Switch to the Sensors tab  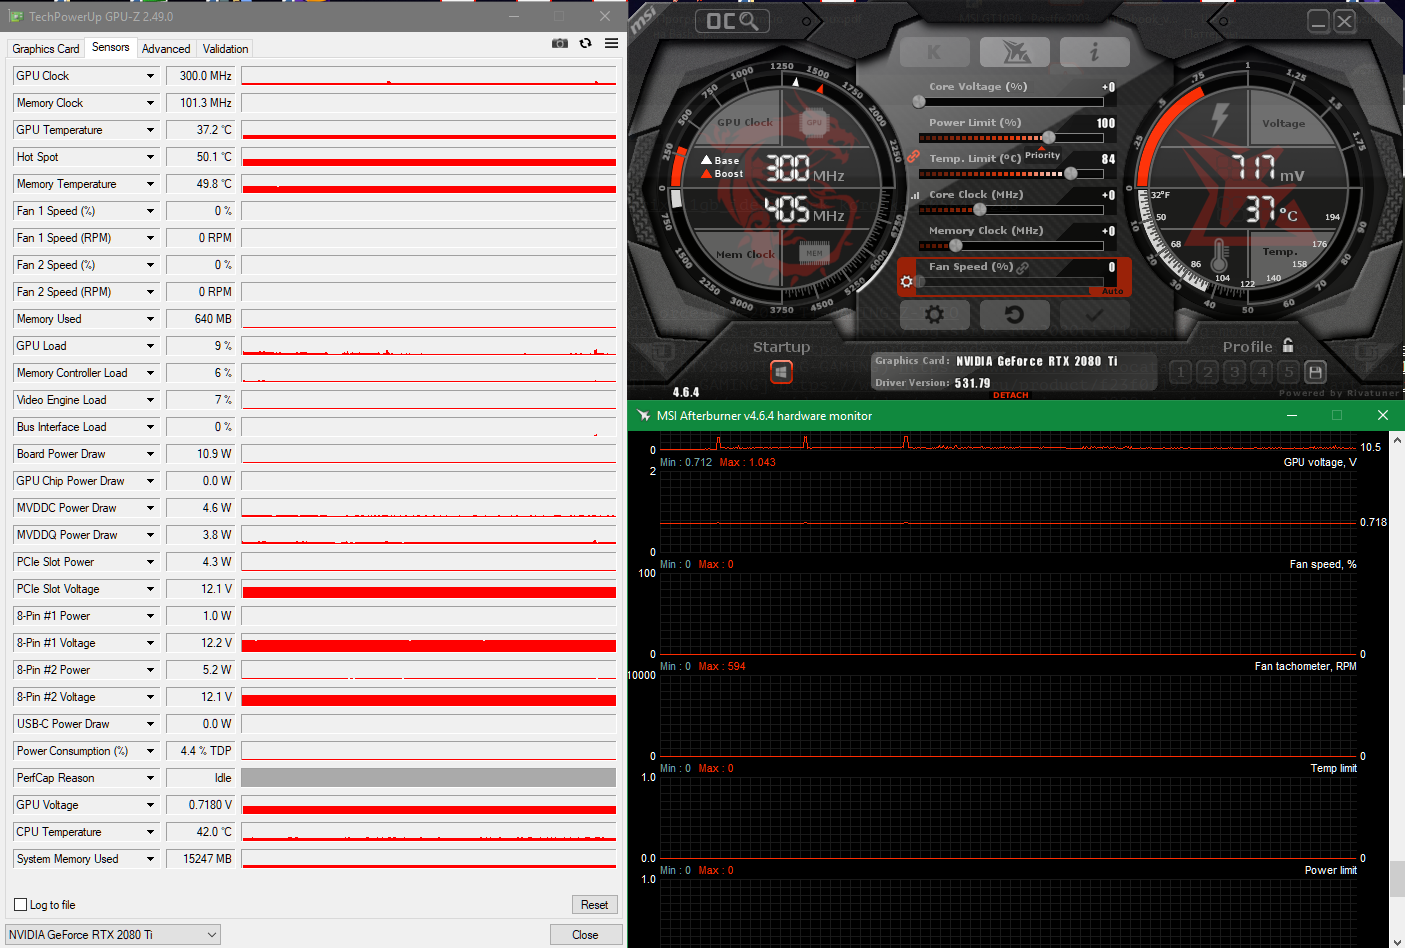(110, 47)
